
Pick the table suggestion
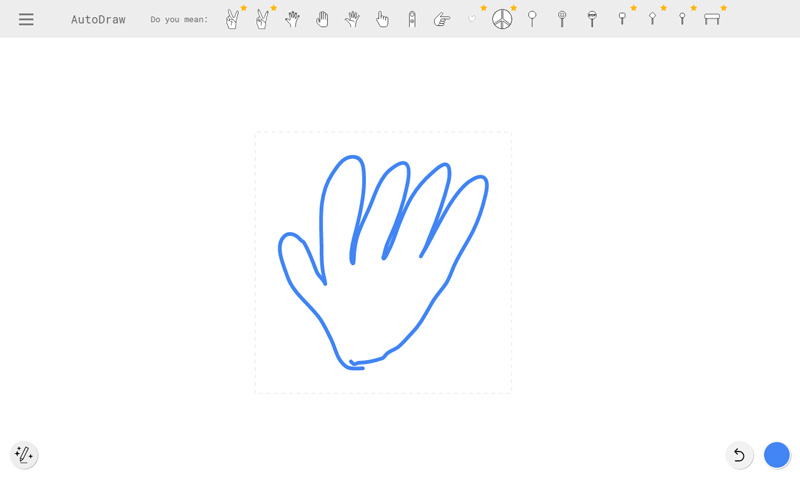click(x=712, y=19)
